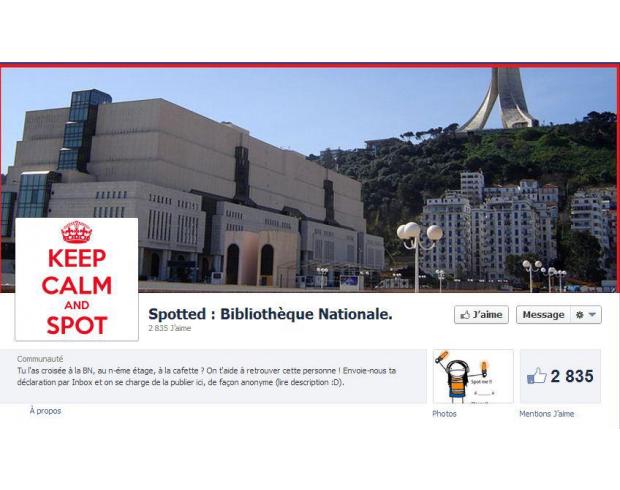Image resolution: width=620 pixels, height=490 pixels.
Task: Click the page title Spotted : Bibliothèque Nationale
Action: [x=270, y=314]
